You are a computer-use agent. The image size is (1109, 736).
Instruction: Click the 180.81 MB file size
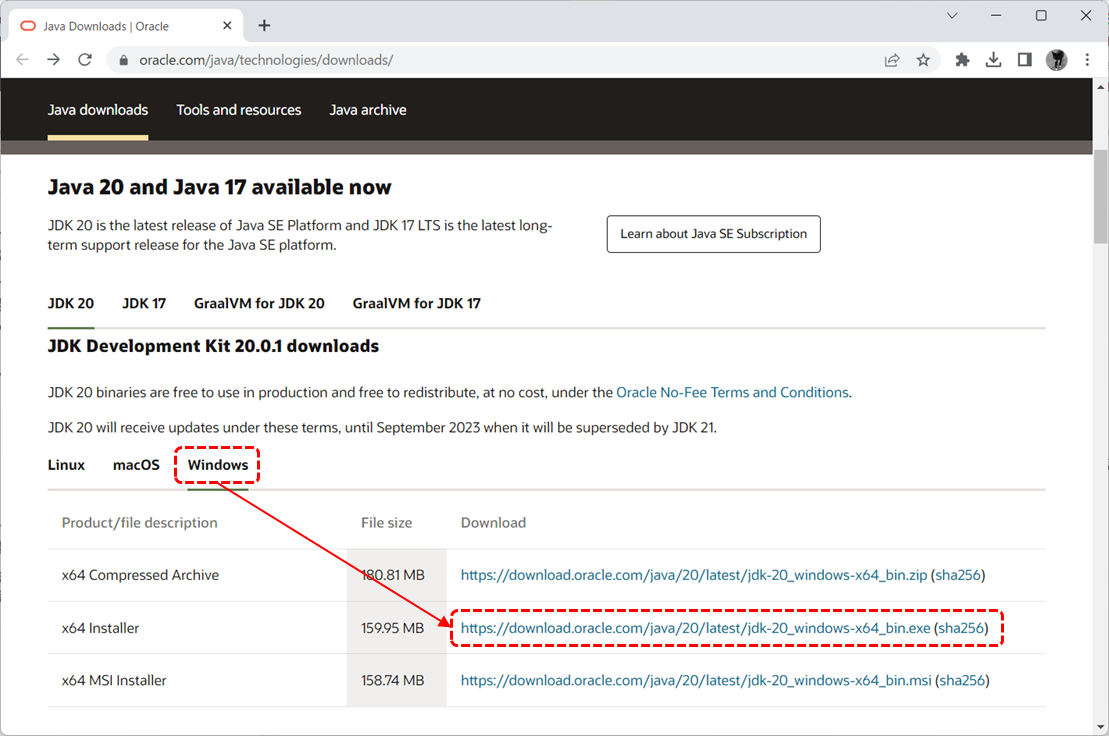click(393, 576)
